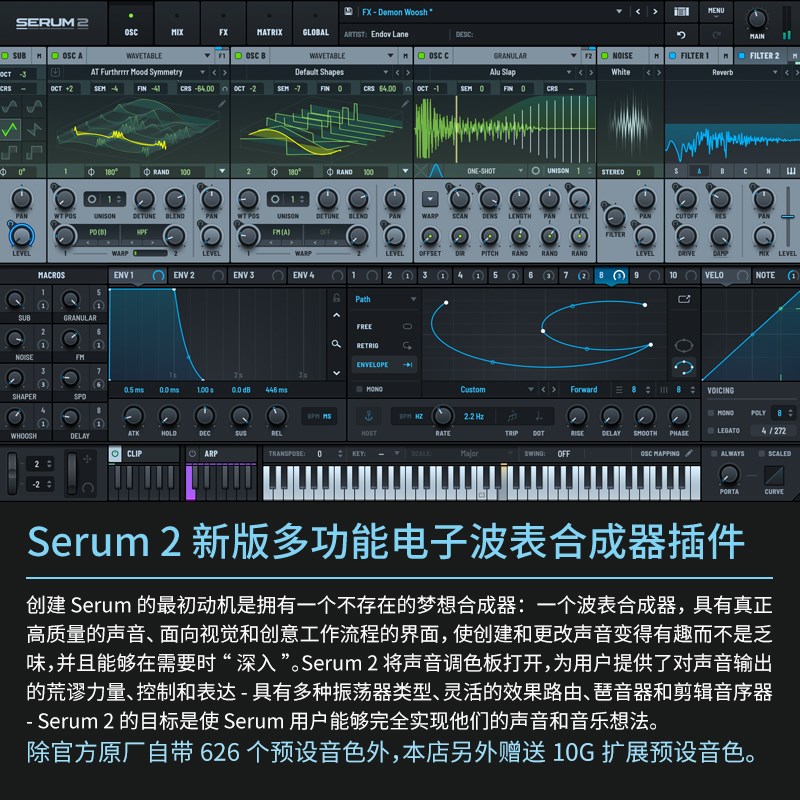Click the portamento CURVE box
The height and width of the screenshot is (800, 800).
[773, 476]
